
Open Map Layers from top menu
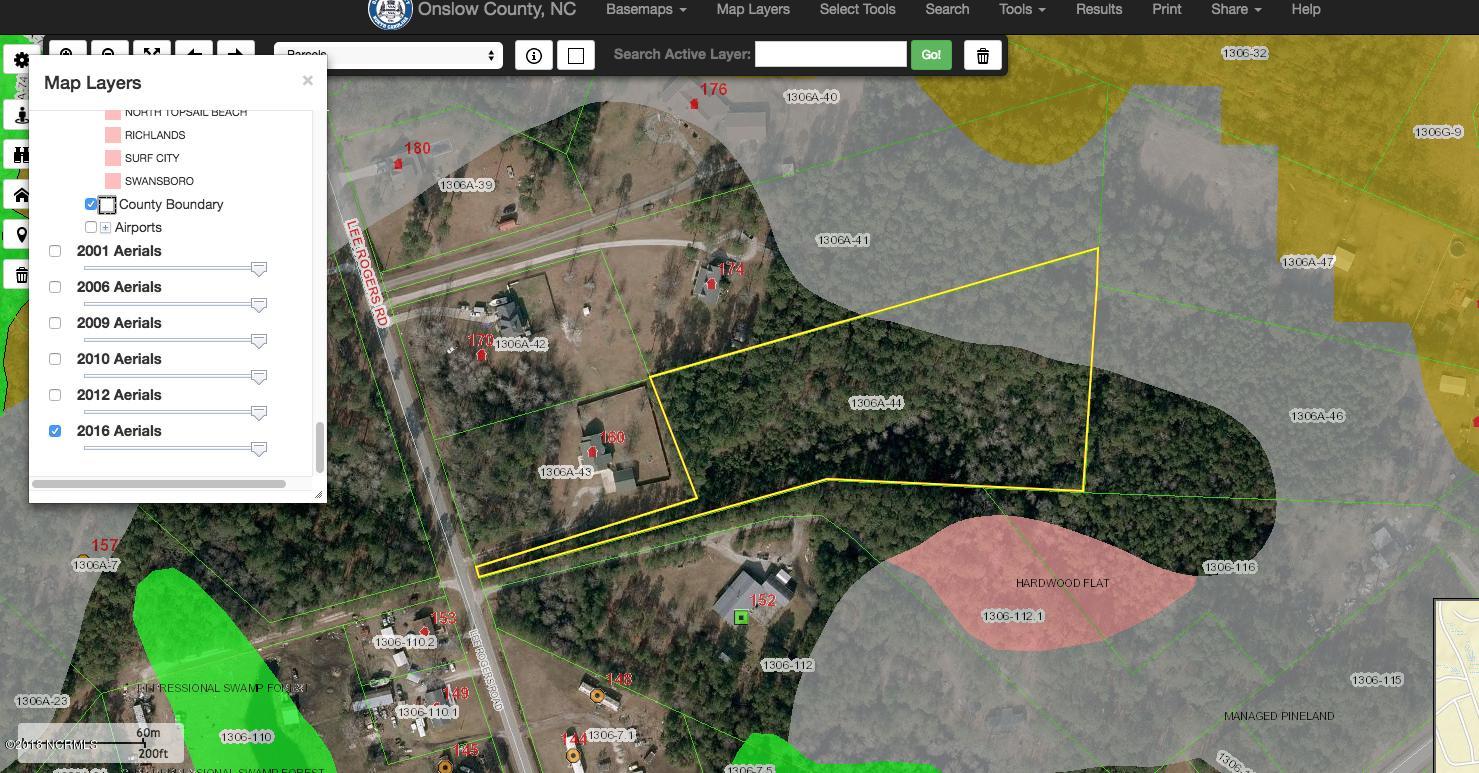(x=753, y=9)
